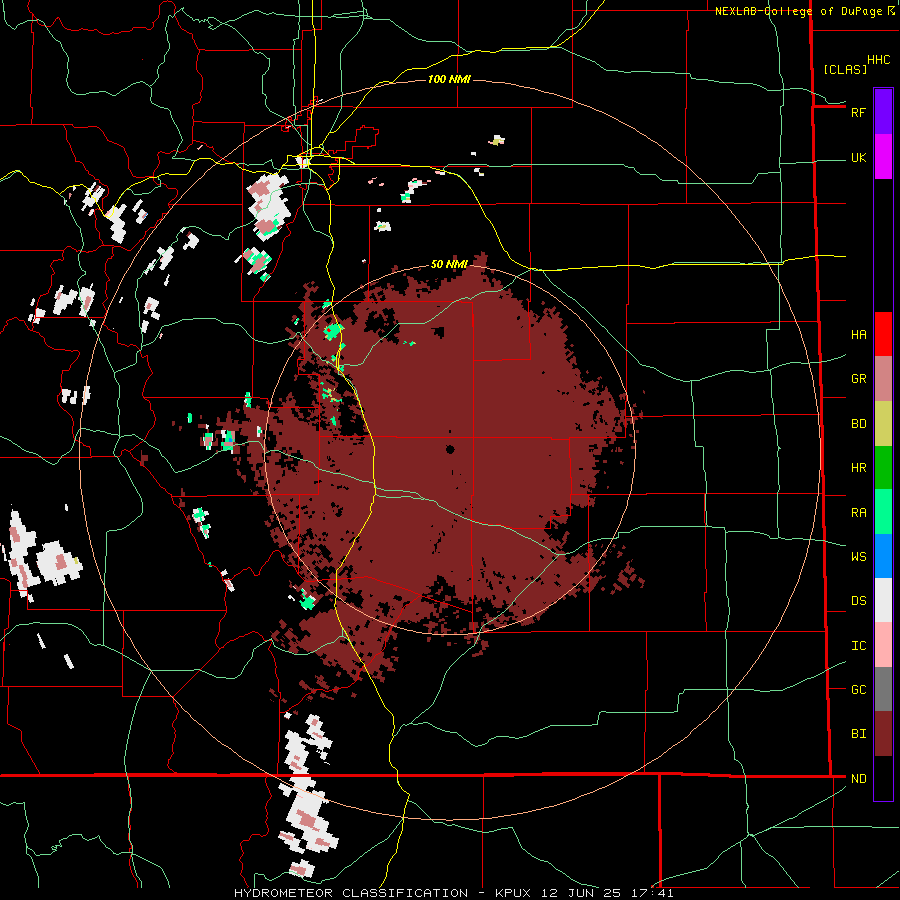
Task: Select the 'GC' legend label
Action: [x=858, y=689]
